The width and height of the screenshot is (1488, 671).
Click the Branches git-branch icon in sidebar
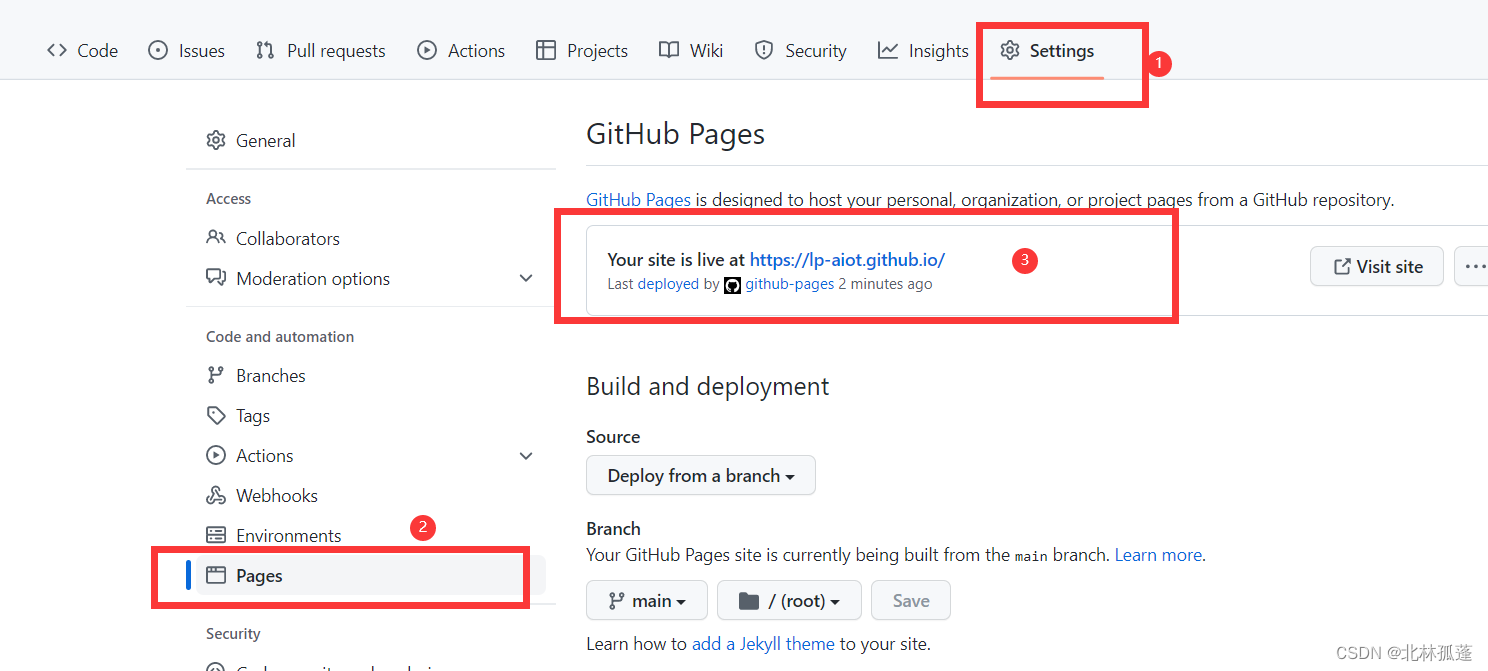pos(216,375)
